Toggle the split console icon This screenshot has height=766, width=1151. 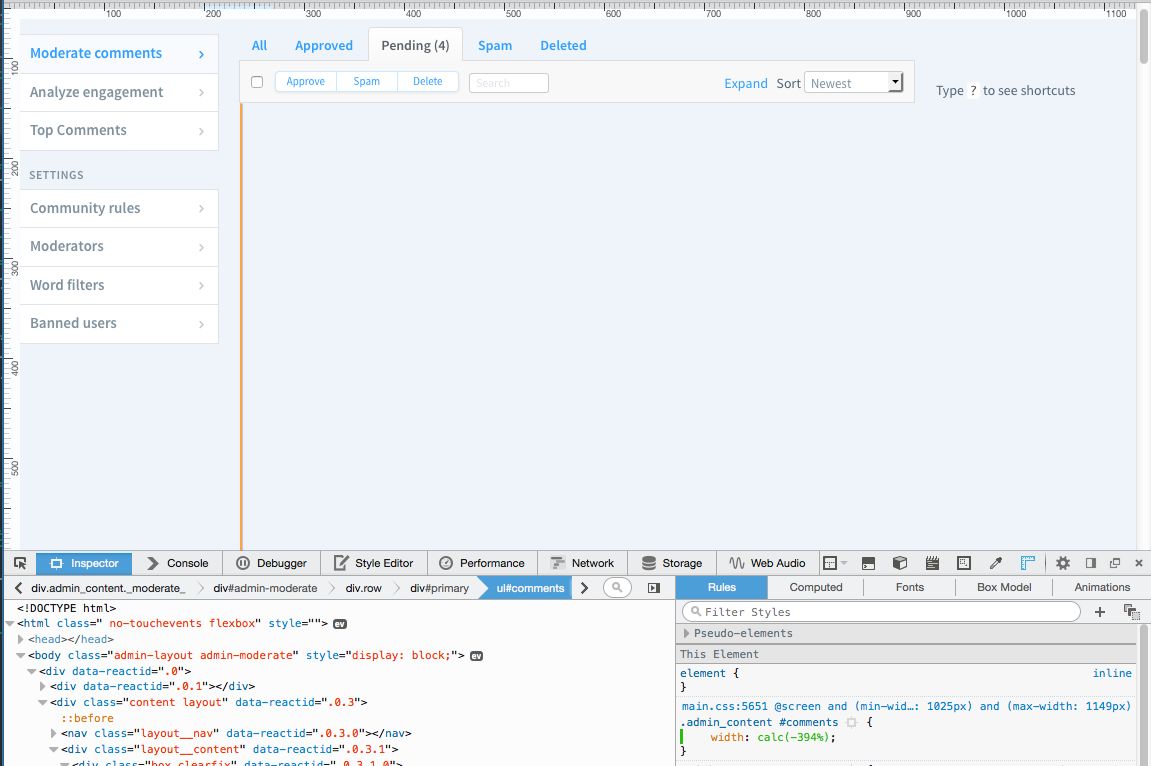868,563
